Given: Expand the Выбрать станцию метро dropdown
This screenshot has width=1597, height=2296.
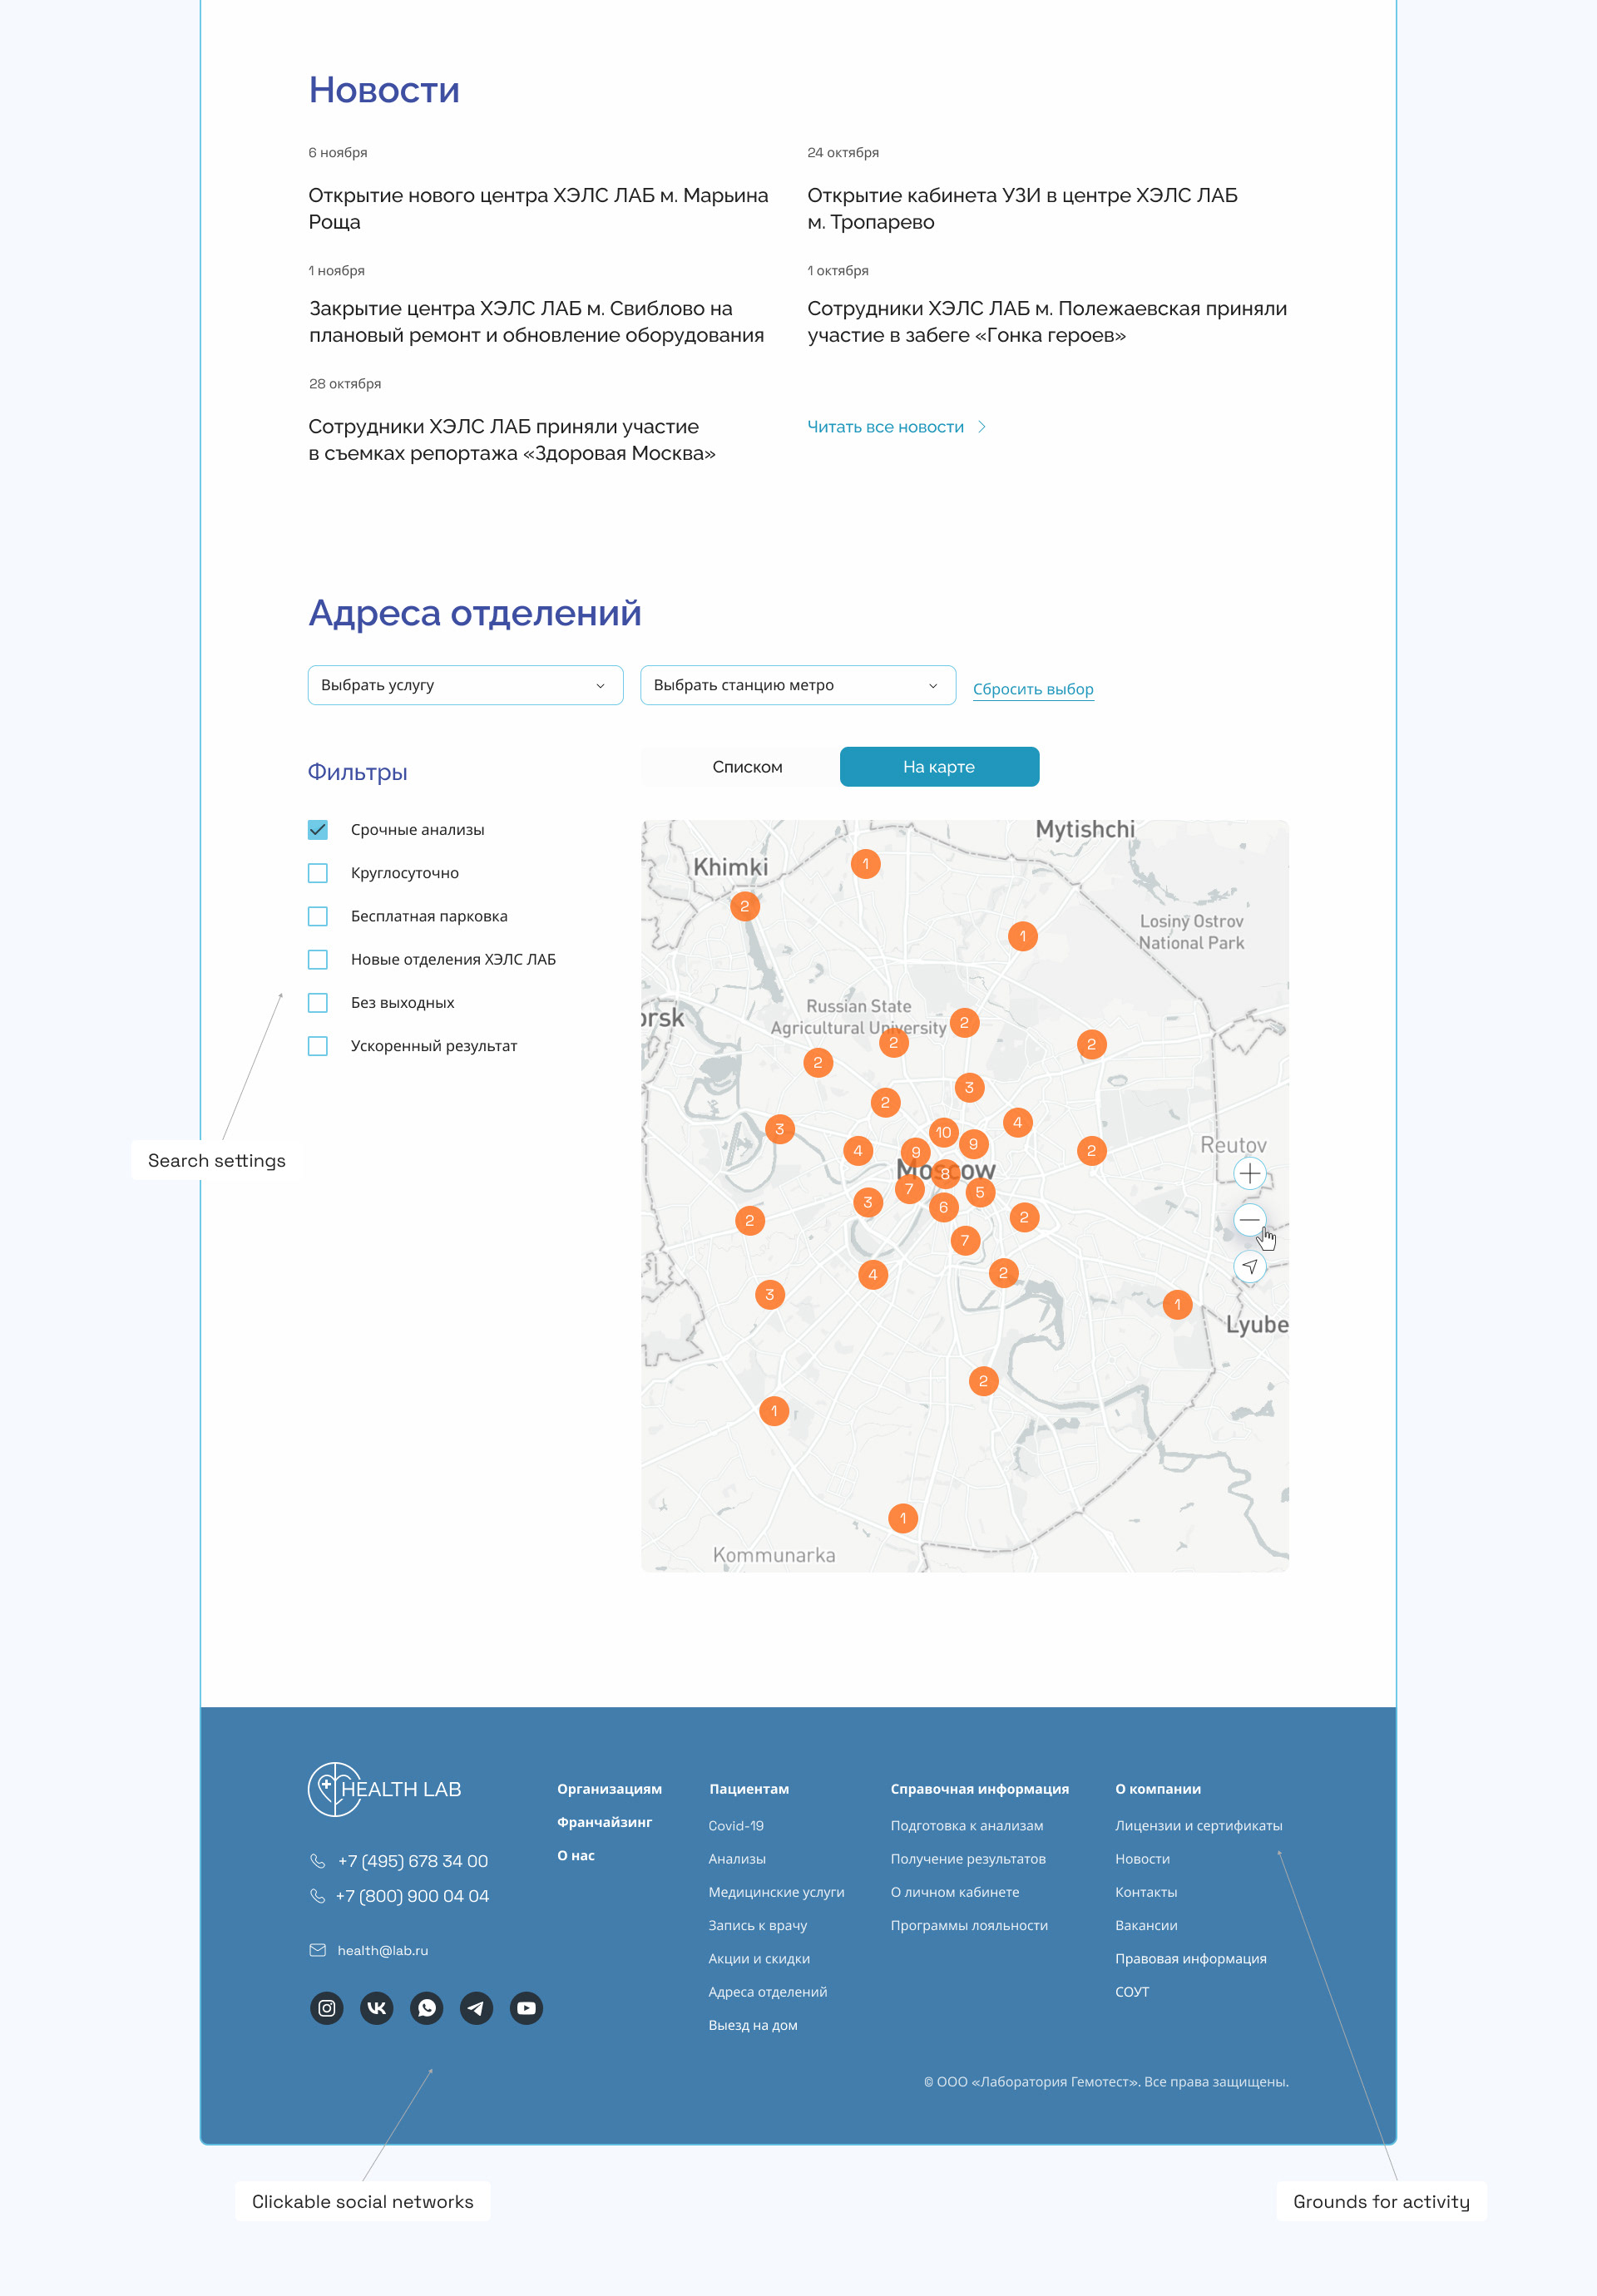Looking at the screenshot, I should [x=797, y=685].
